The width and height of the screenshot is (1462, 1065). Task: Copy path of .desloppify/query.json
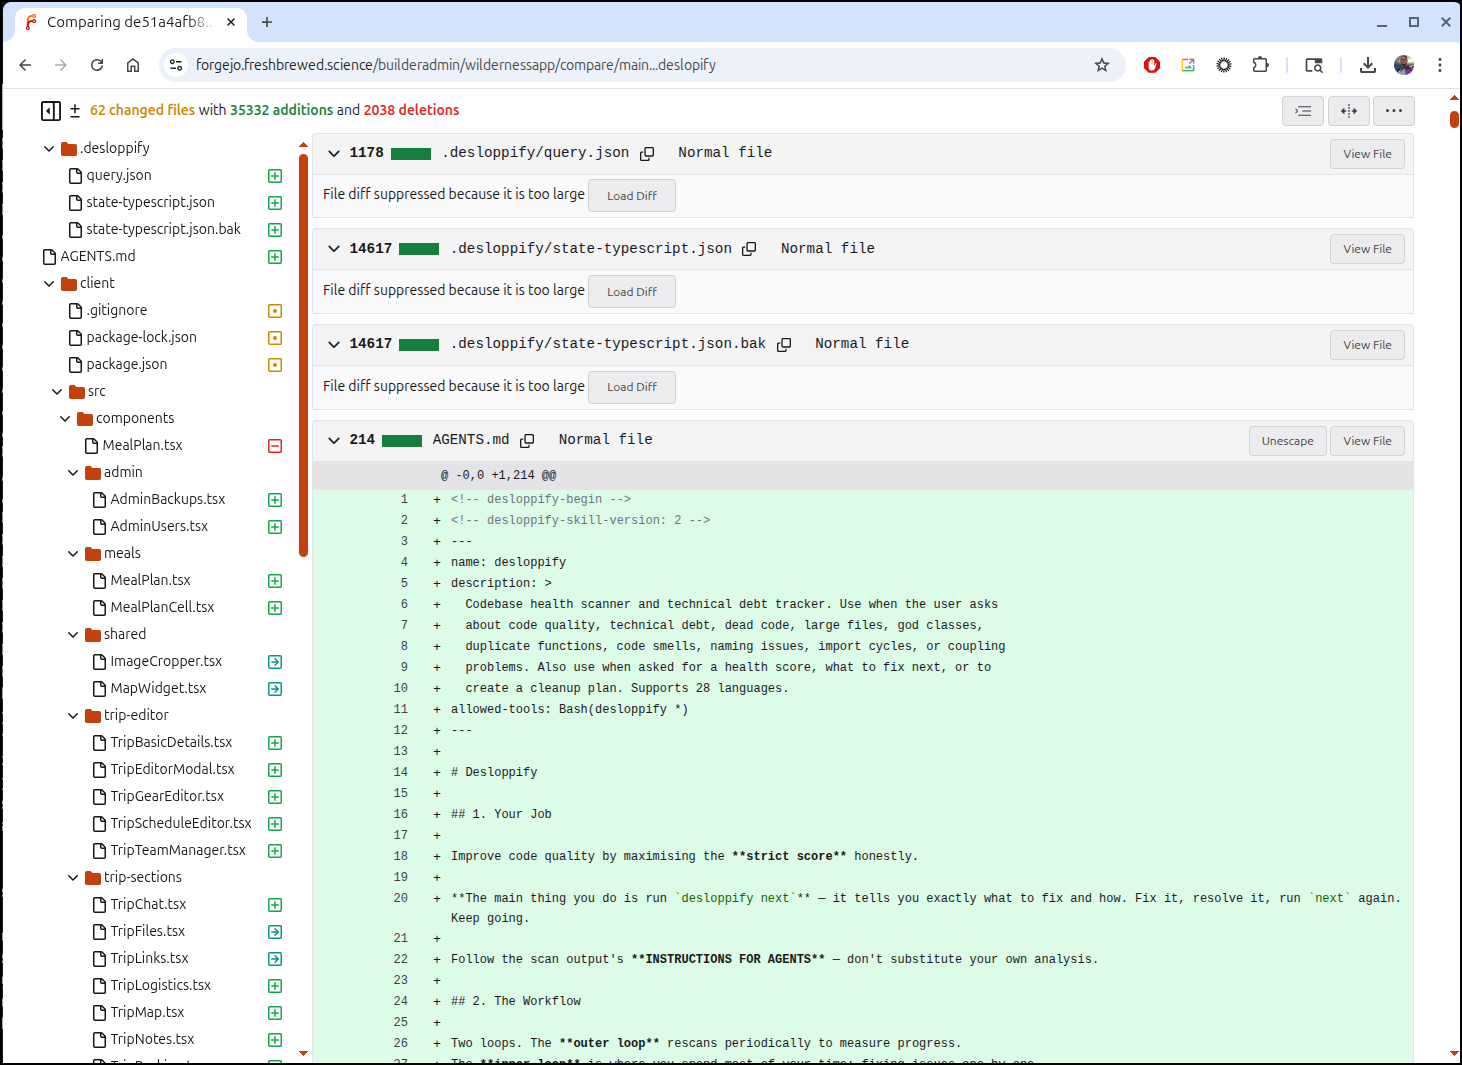647,153
